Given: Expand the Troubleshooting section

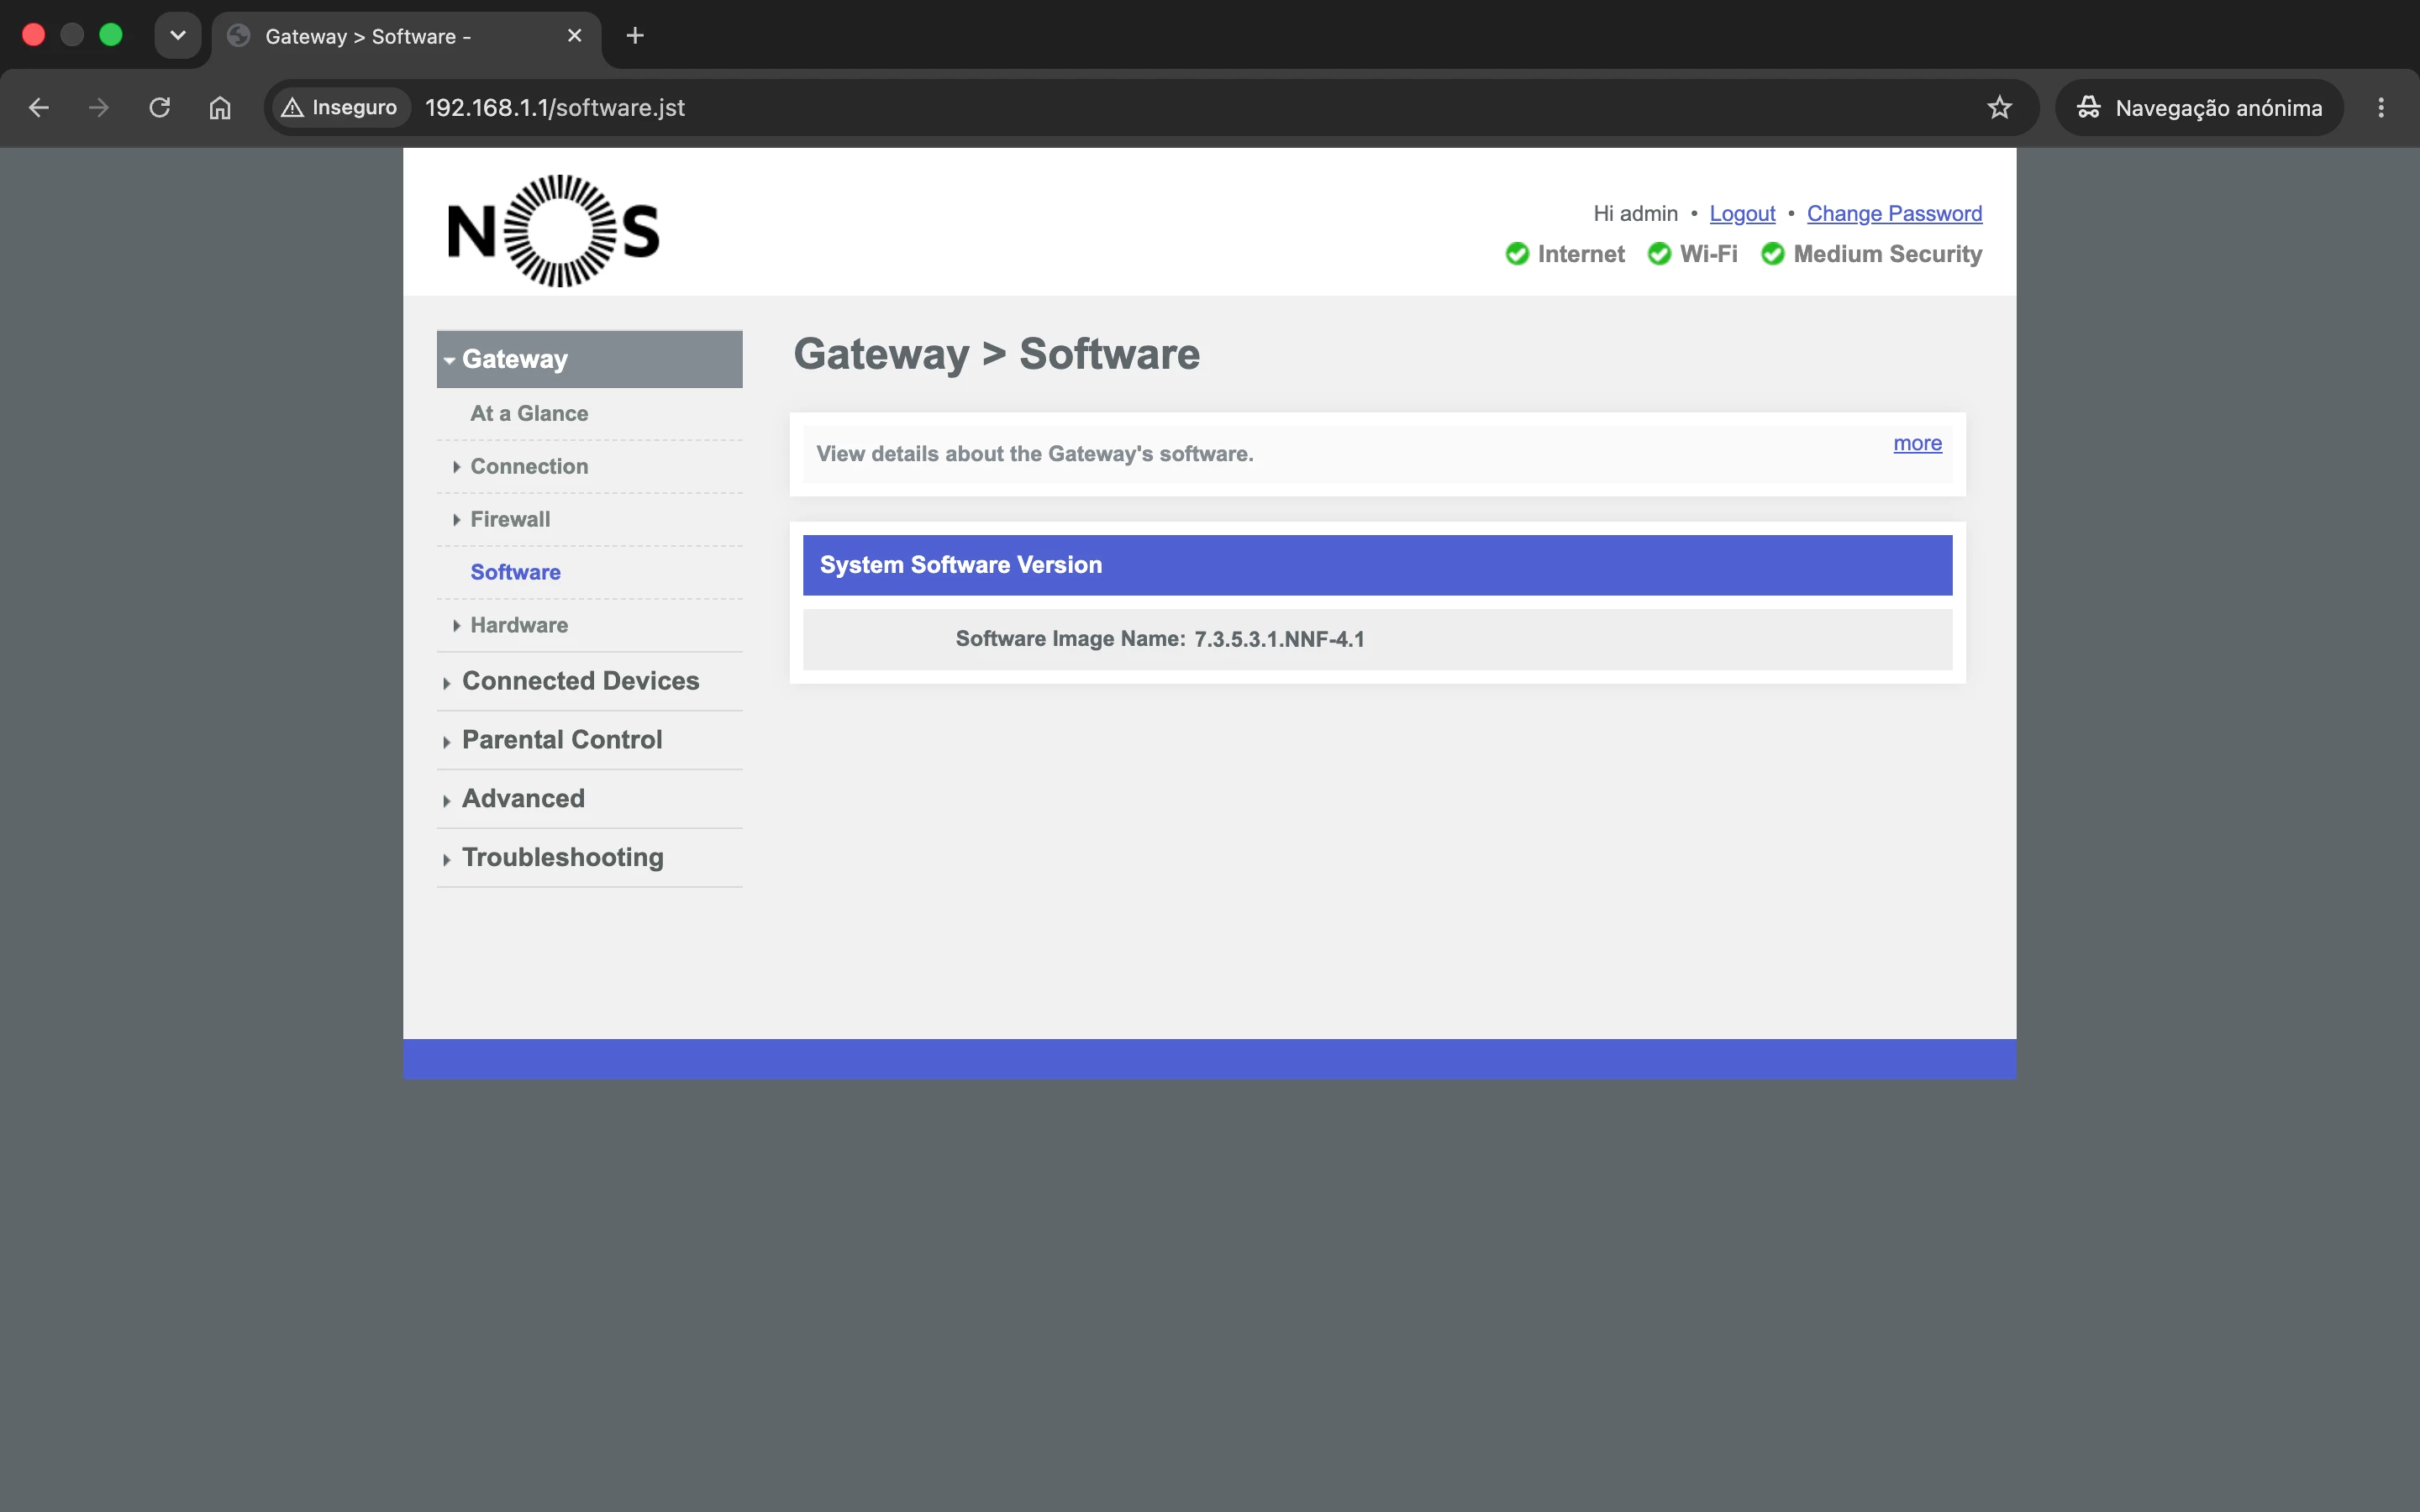Looking at the screenshot, I should pos(563,858).
